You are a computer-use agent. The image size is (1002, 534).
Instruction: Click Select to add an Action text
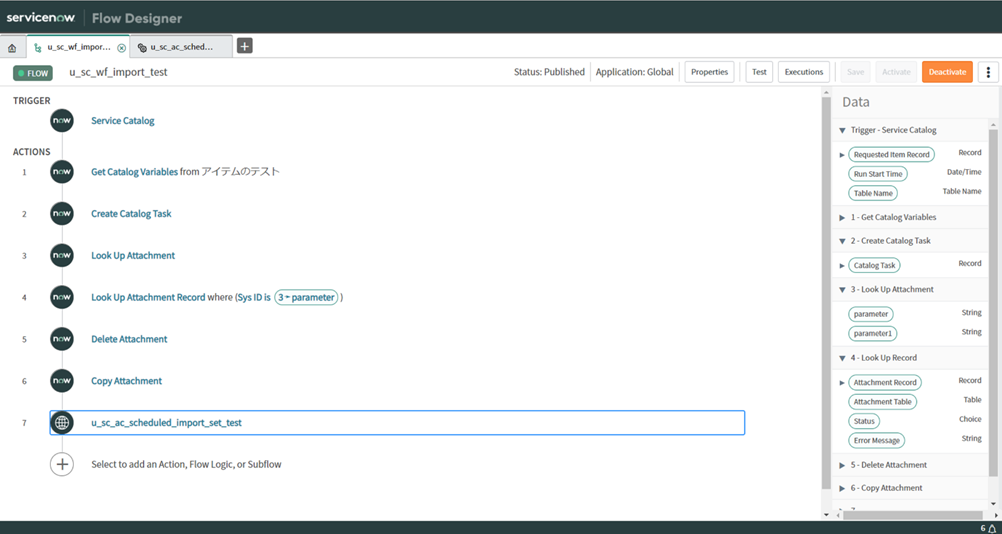186,464
